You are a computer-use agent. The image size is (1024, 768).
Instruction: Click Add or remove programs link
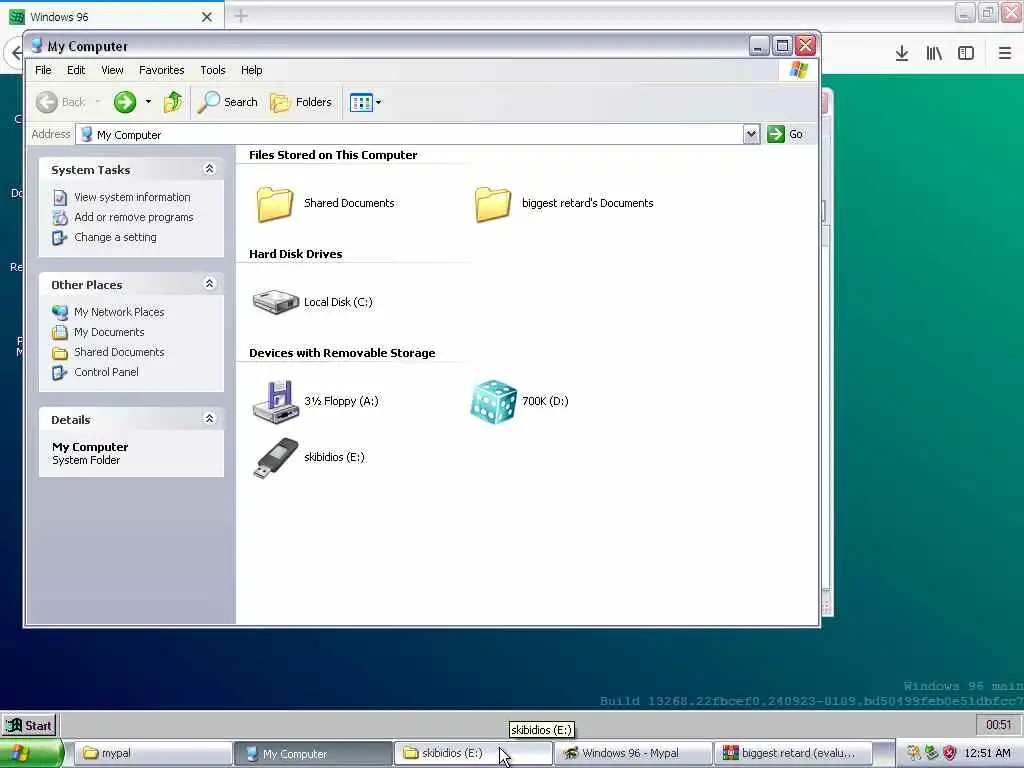tap(134, 217)
